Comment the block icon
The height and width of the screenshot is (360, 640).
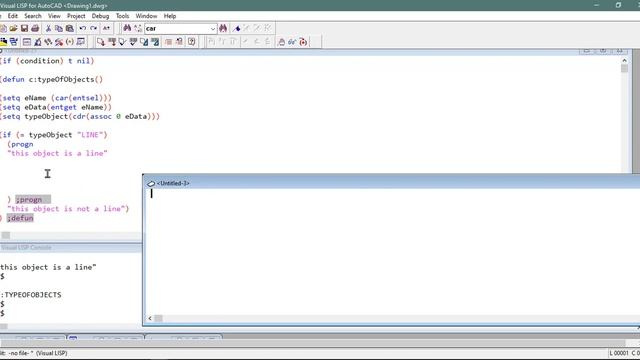pos(168,42)
